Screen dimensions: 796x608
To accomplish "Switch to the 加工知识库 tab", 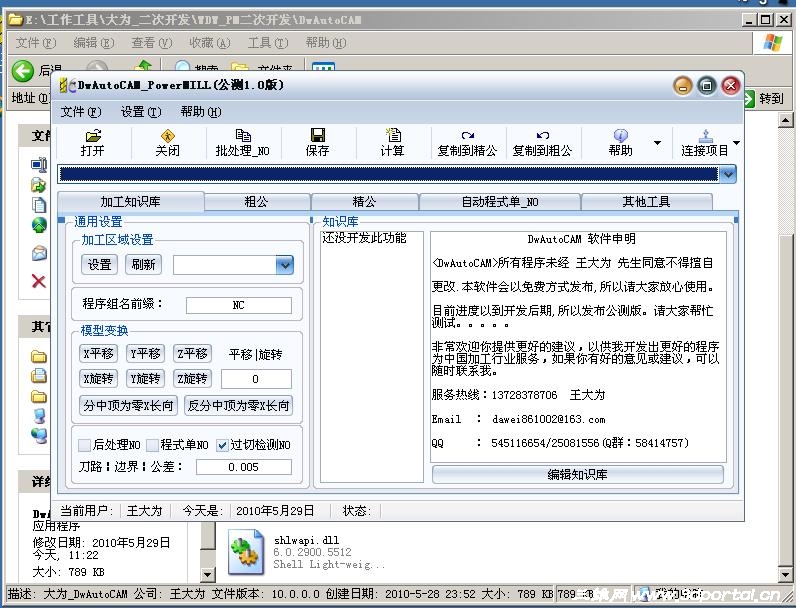I will point(130,201).
